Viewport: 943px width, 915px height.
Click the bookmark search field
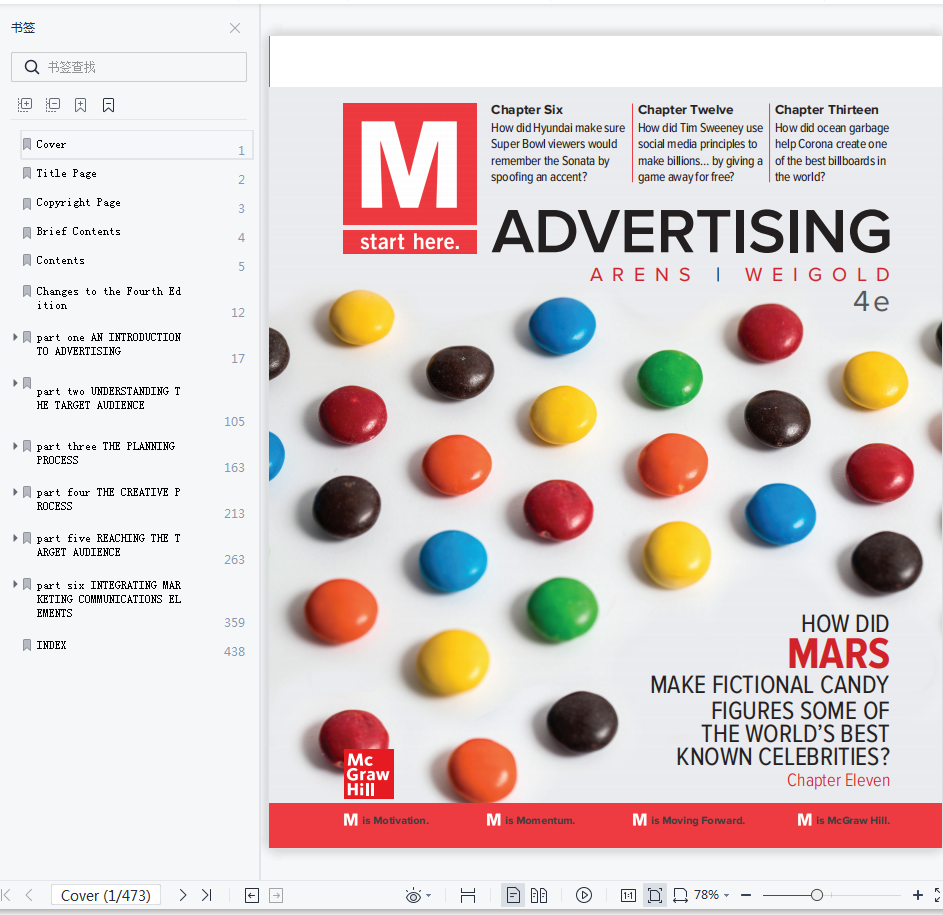tap(129, 67)
